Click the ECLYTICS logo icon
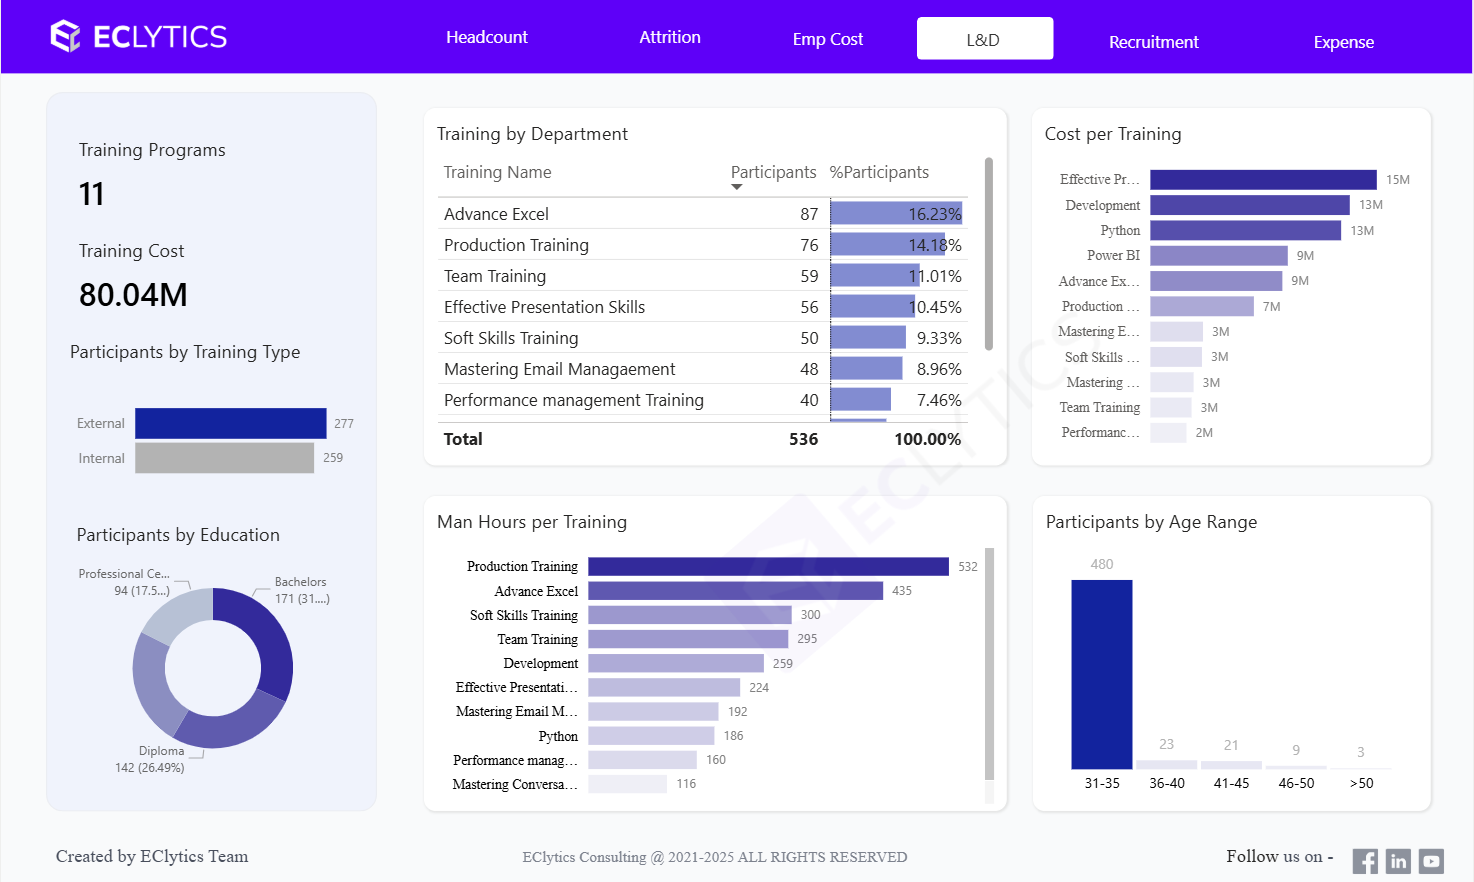1474x882 pixels. [x=66, y=37]
